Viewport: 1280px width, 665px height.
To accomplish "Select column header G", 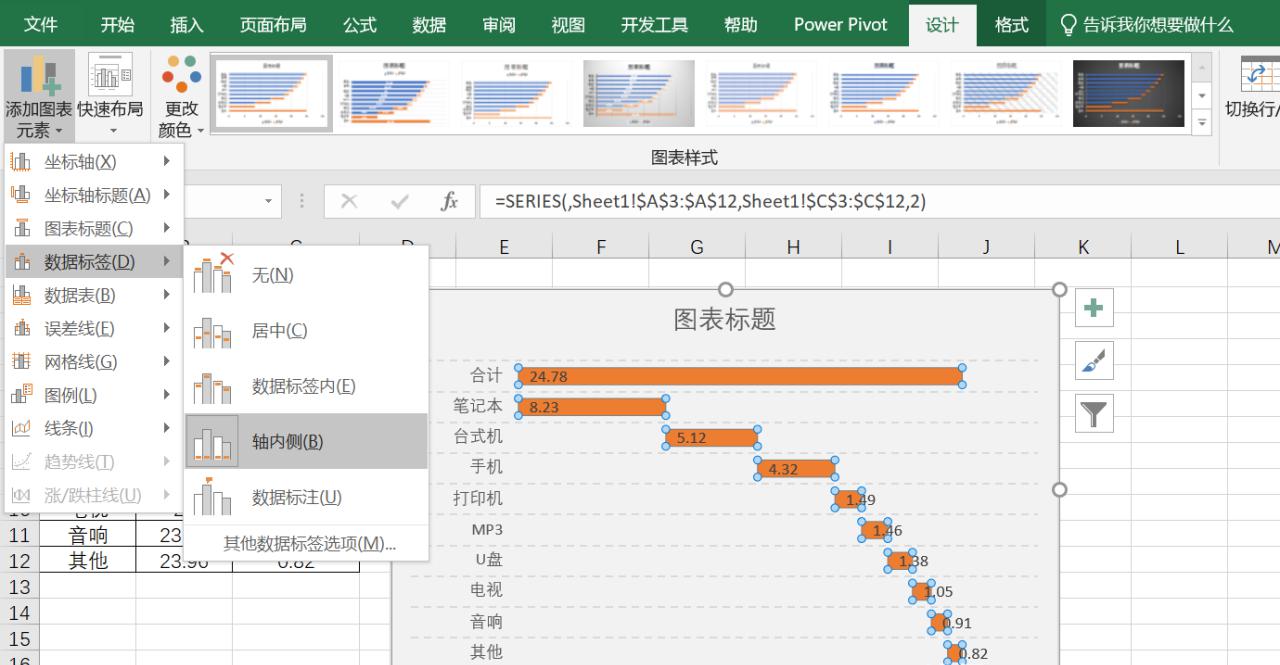I will (697, 247).
